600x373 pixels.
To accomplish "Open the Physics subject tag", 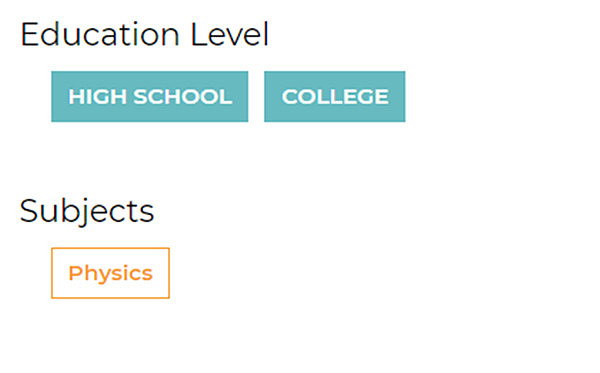I will pos(111,273).
